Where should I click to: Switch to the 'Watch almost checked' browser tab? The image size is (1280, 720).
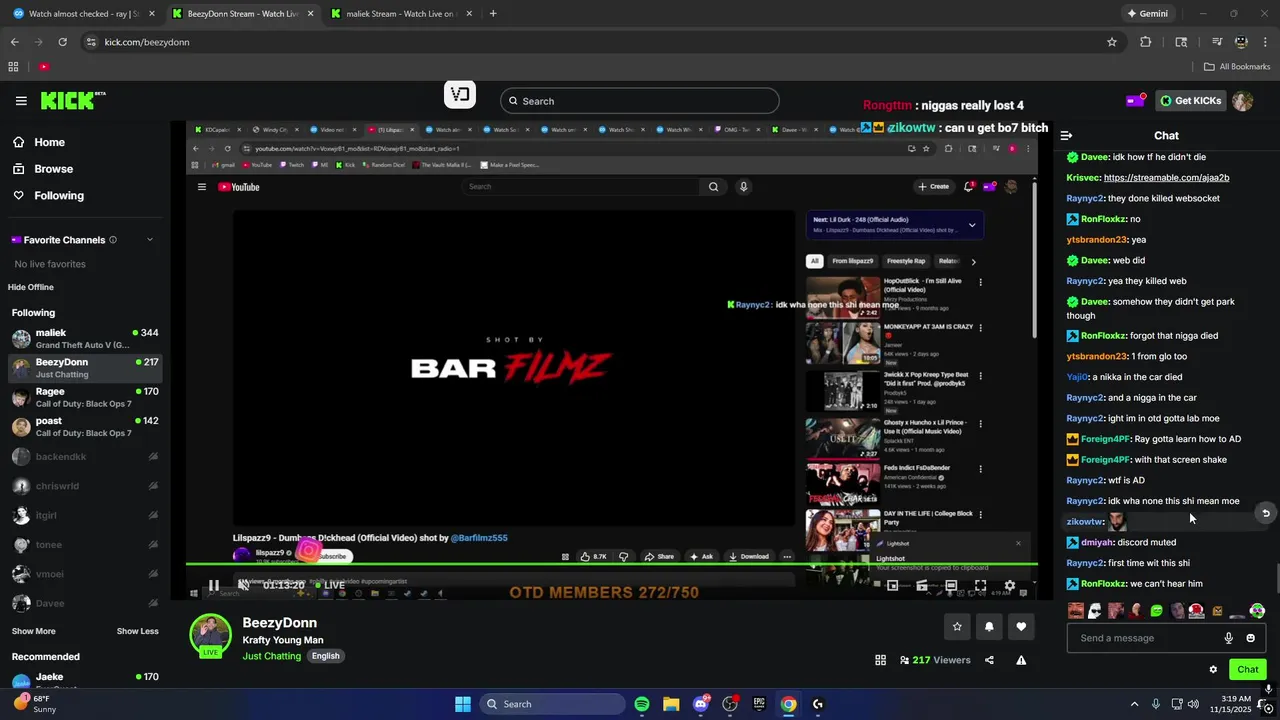(x=83, y=14)
